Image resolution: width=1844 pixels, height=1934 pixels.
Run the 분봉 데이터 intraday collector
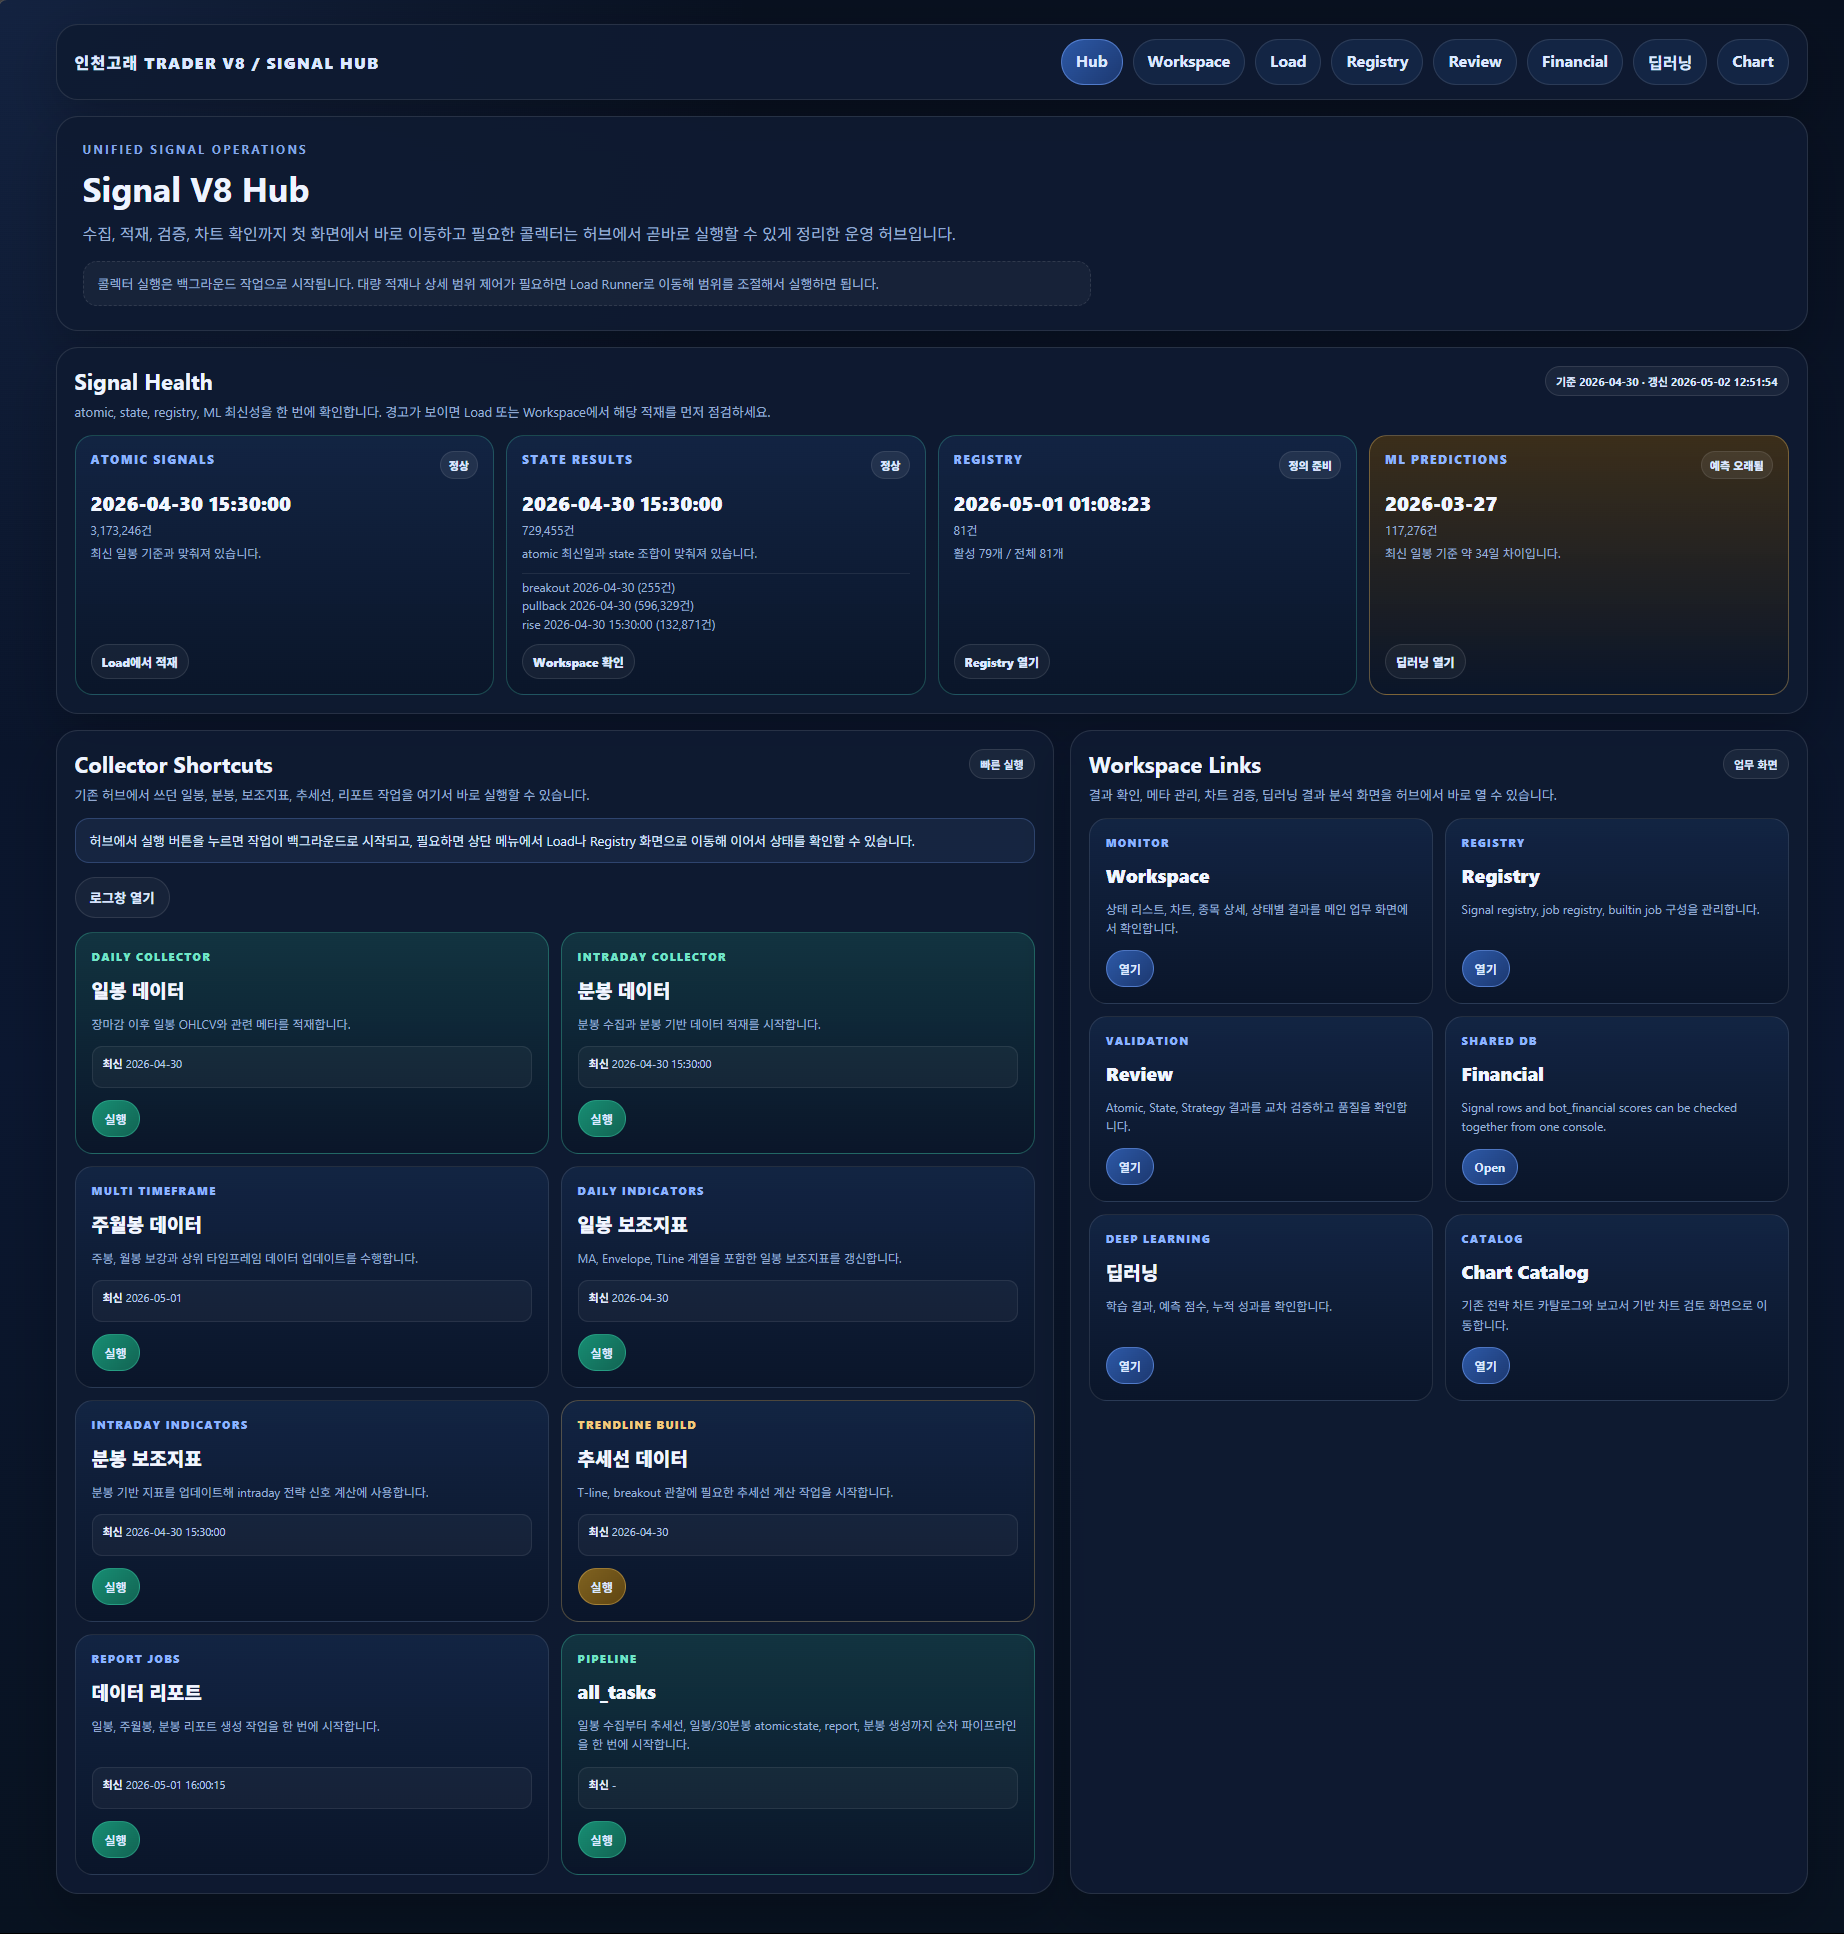pos(602,1119)
